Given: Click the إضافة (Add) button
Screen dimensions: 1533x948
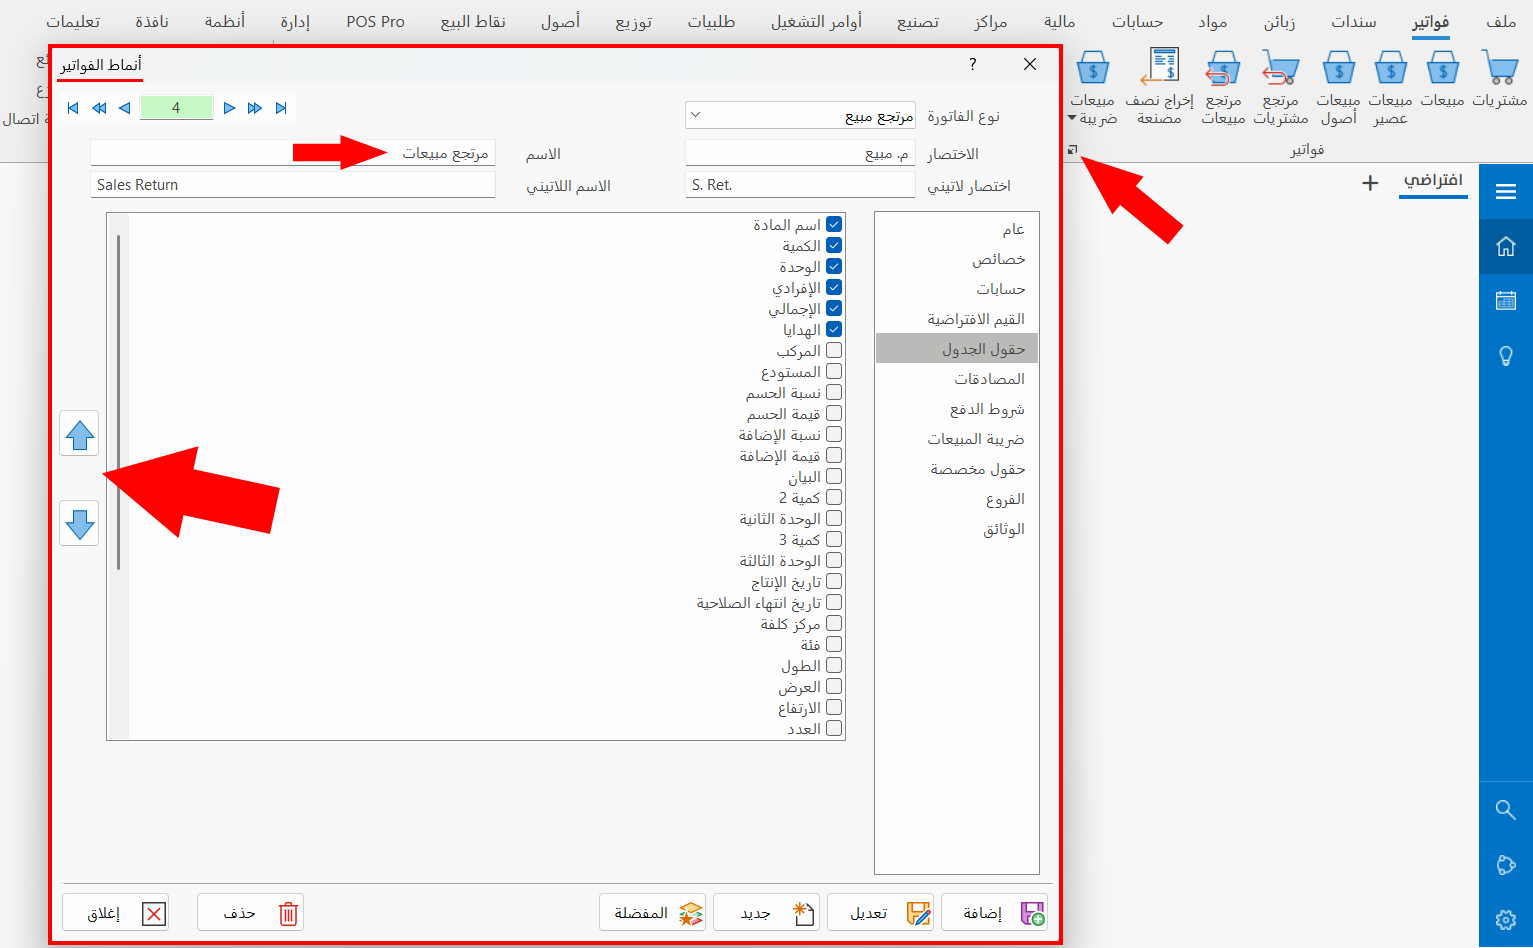Looking at the screenshot, I should (x=994, y=912).
